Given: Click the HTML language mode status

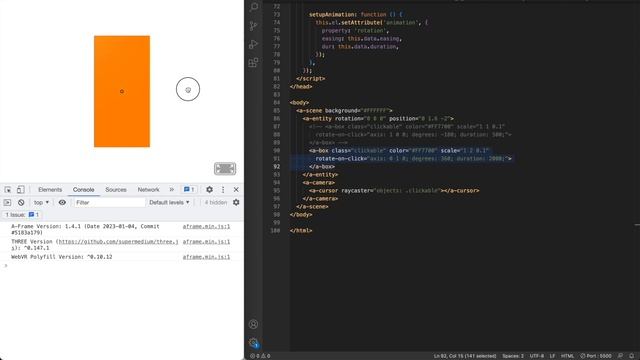Looking at the screenshot, I should (567, 356).
